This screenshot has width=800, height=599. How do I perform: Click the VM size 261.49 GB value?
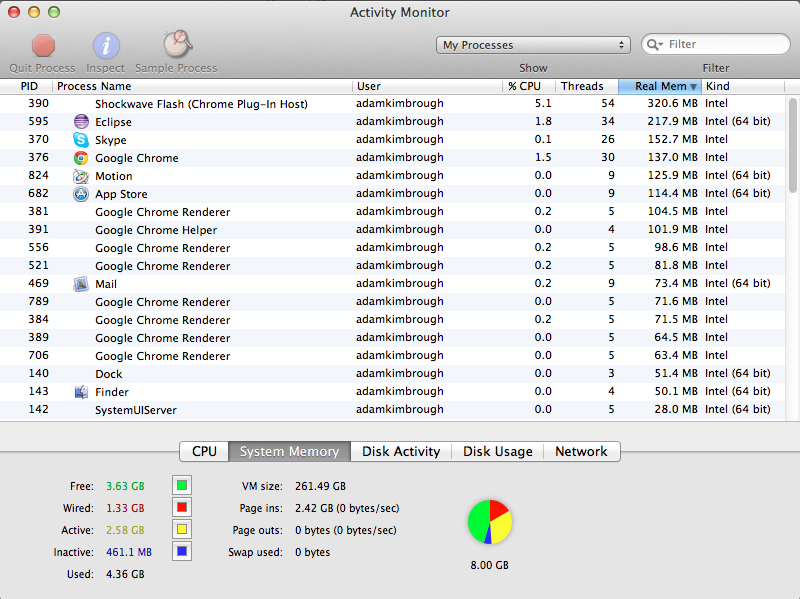pyautogui.click(x=320, y=486)
